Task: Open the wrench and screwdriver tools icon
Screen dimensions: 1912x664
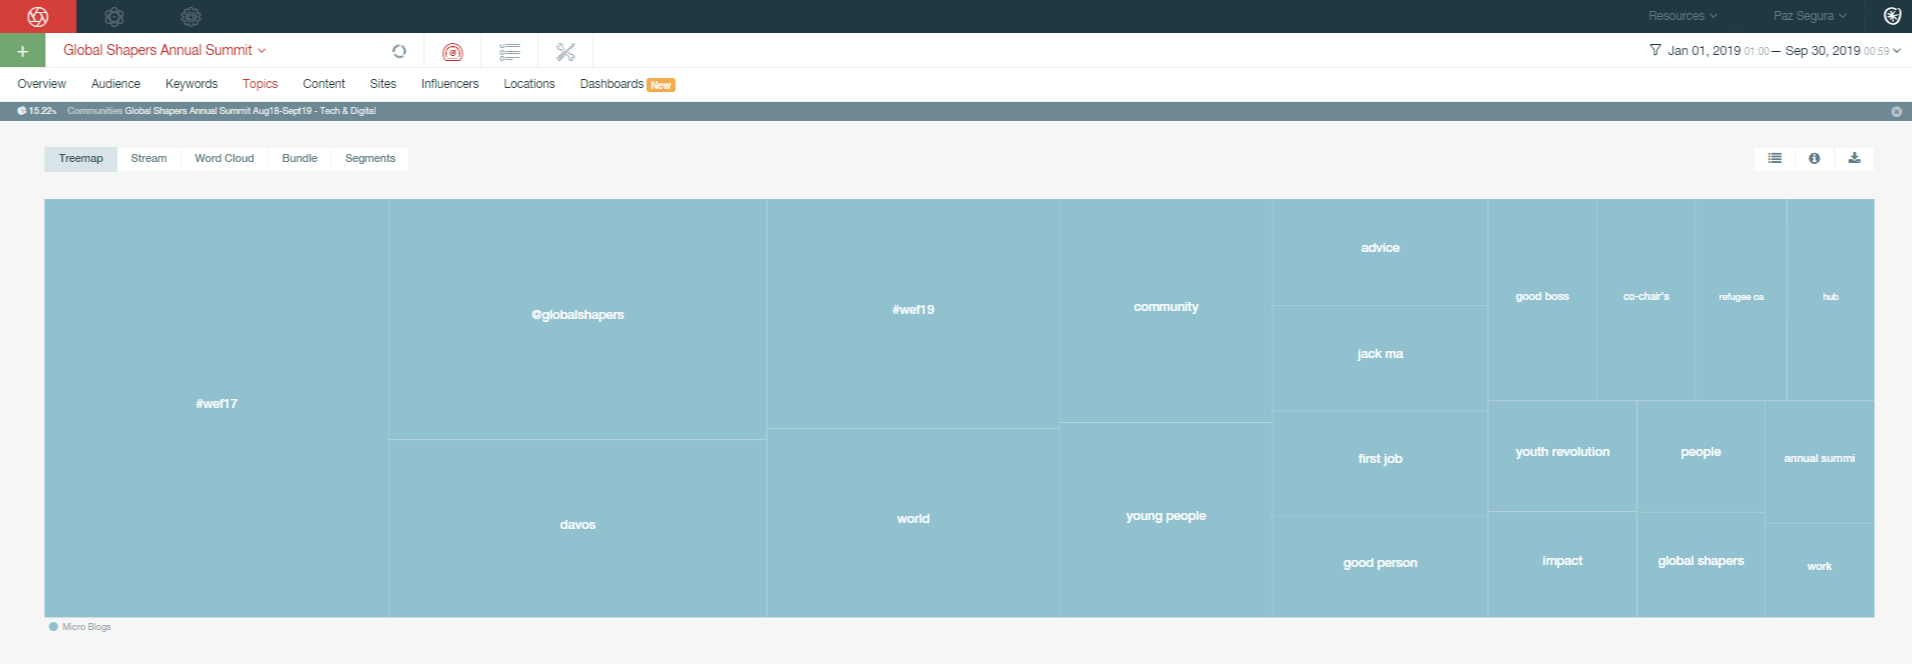Action: click(565, 51)
